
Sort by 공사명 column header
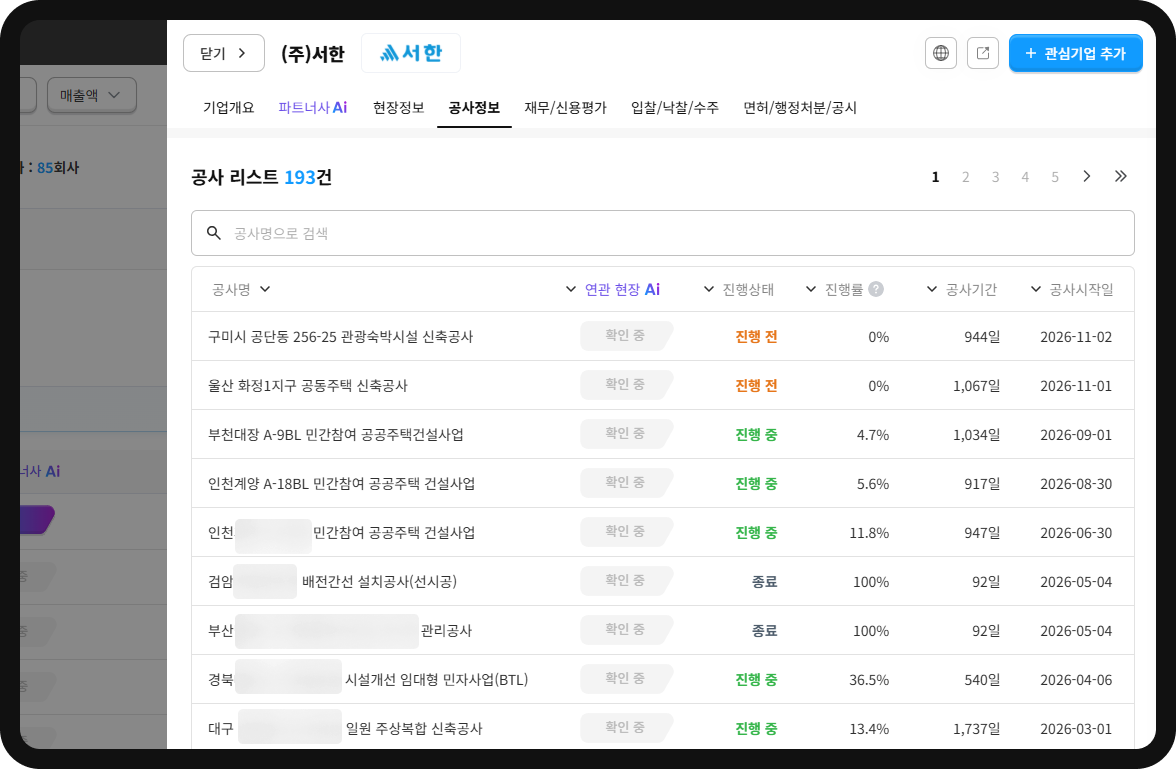(x=241, y=290)
